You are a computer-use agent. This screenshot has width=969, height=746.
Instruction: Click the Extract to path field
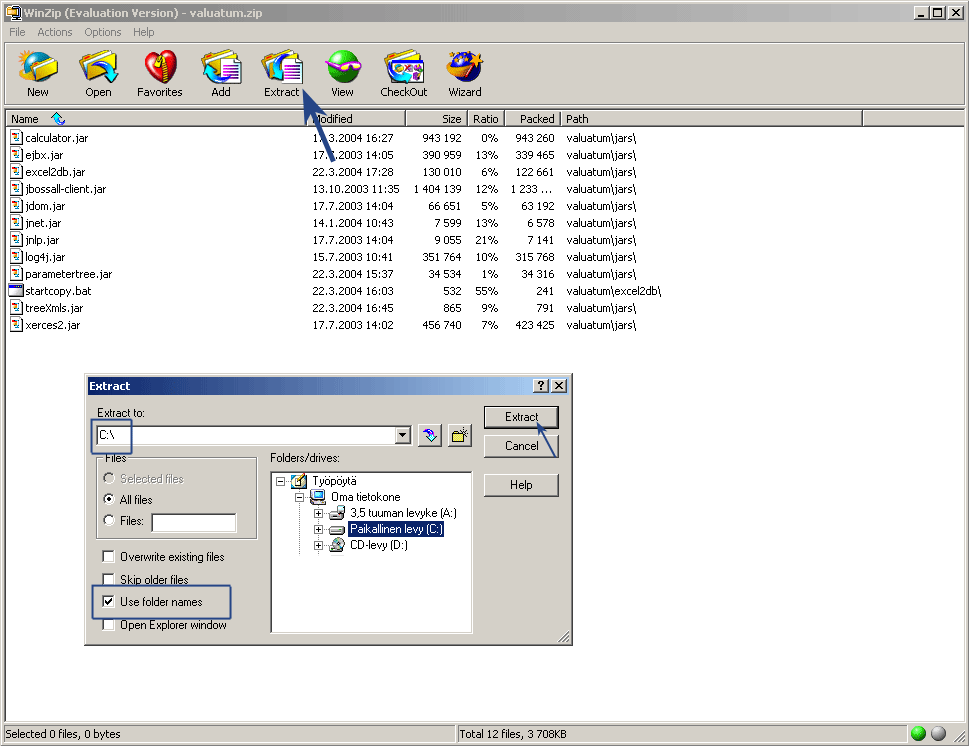pos(247,435)
